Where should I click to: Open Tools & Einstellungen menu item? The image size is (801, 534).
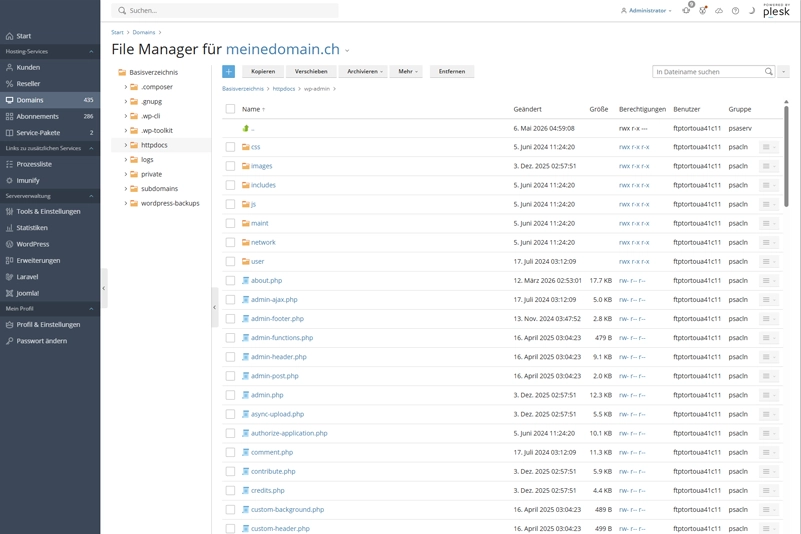point(48,212)
